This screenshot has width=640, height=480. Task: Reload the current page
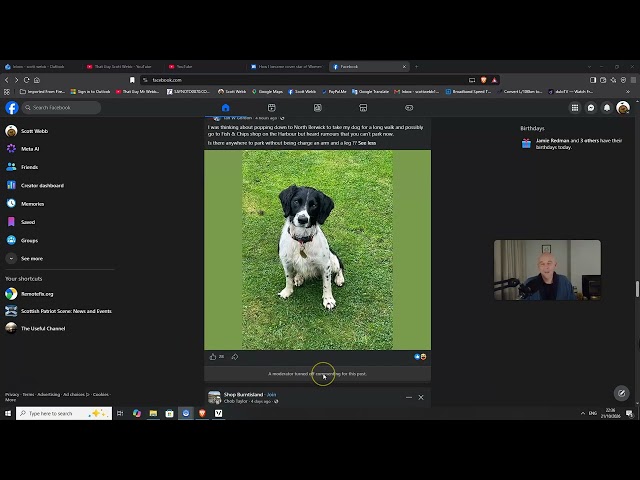27,80
